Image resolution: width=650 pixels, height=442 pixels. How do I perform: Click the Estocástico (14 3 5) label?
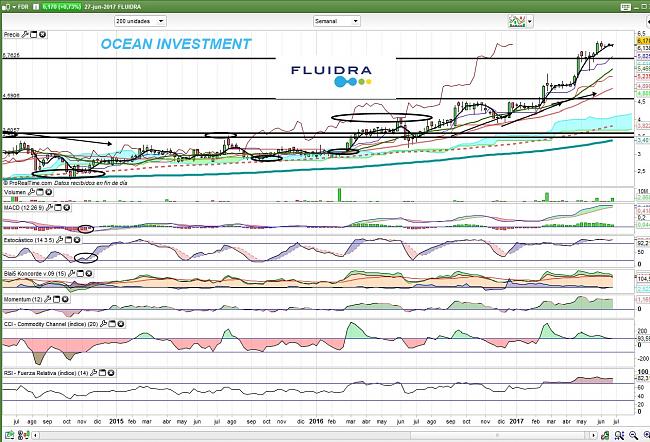[29, 240]
